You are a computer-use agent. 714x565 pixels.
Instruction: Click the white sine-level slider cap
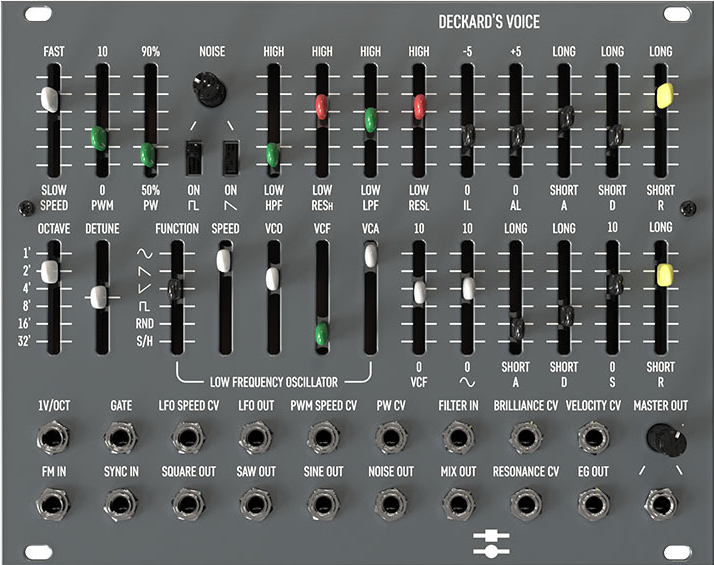point(469,289)
